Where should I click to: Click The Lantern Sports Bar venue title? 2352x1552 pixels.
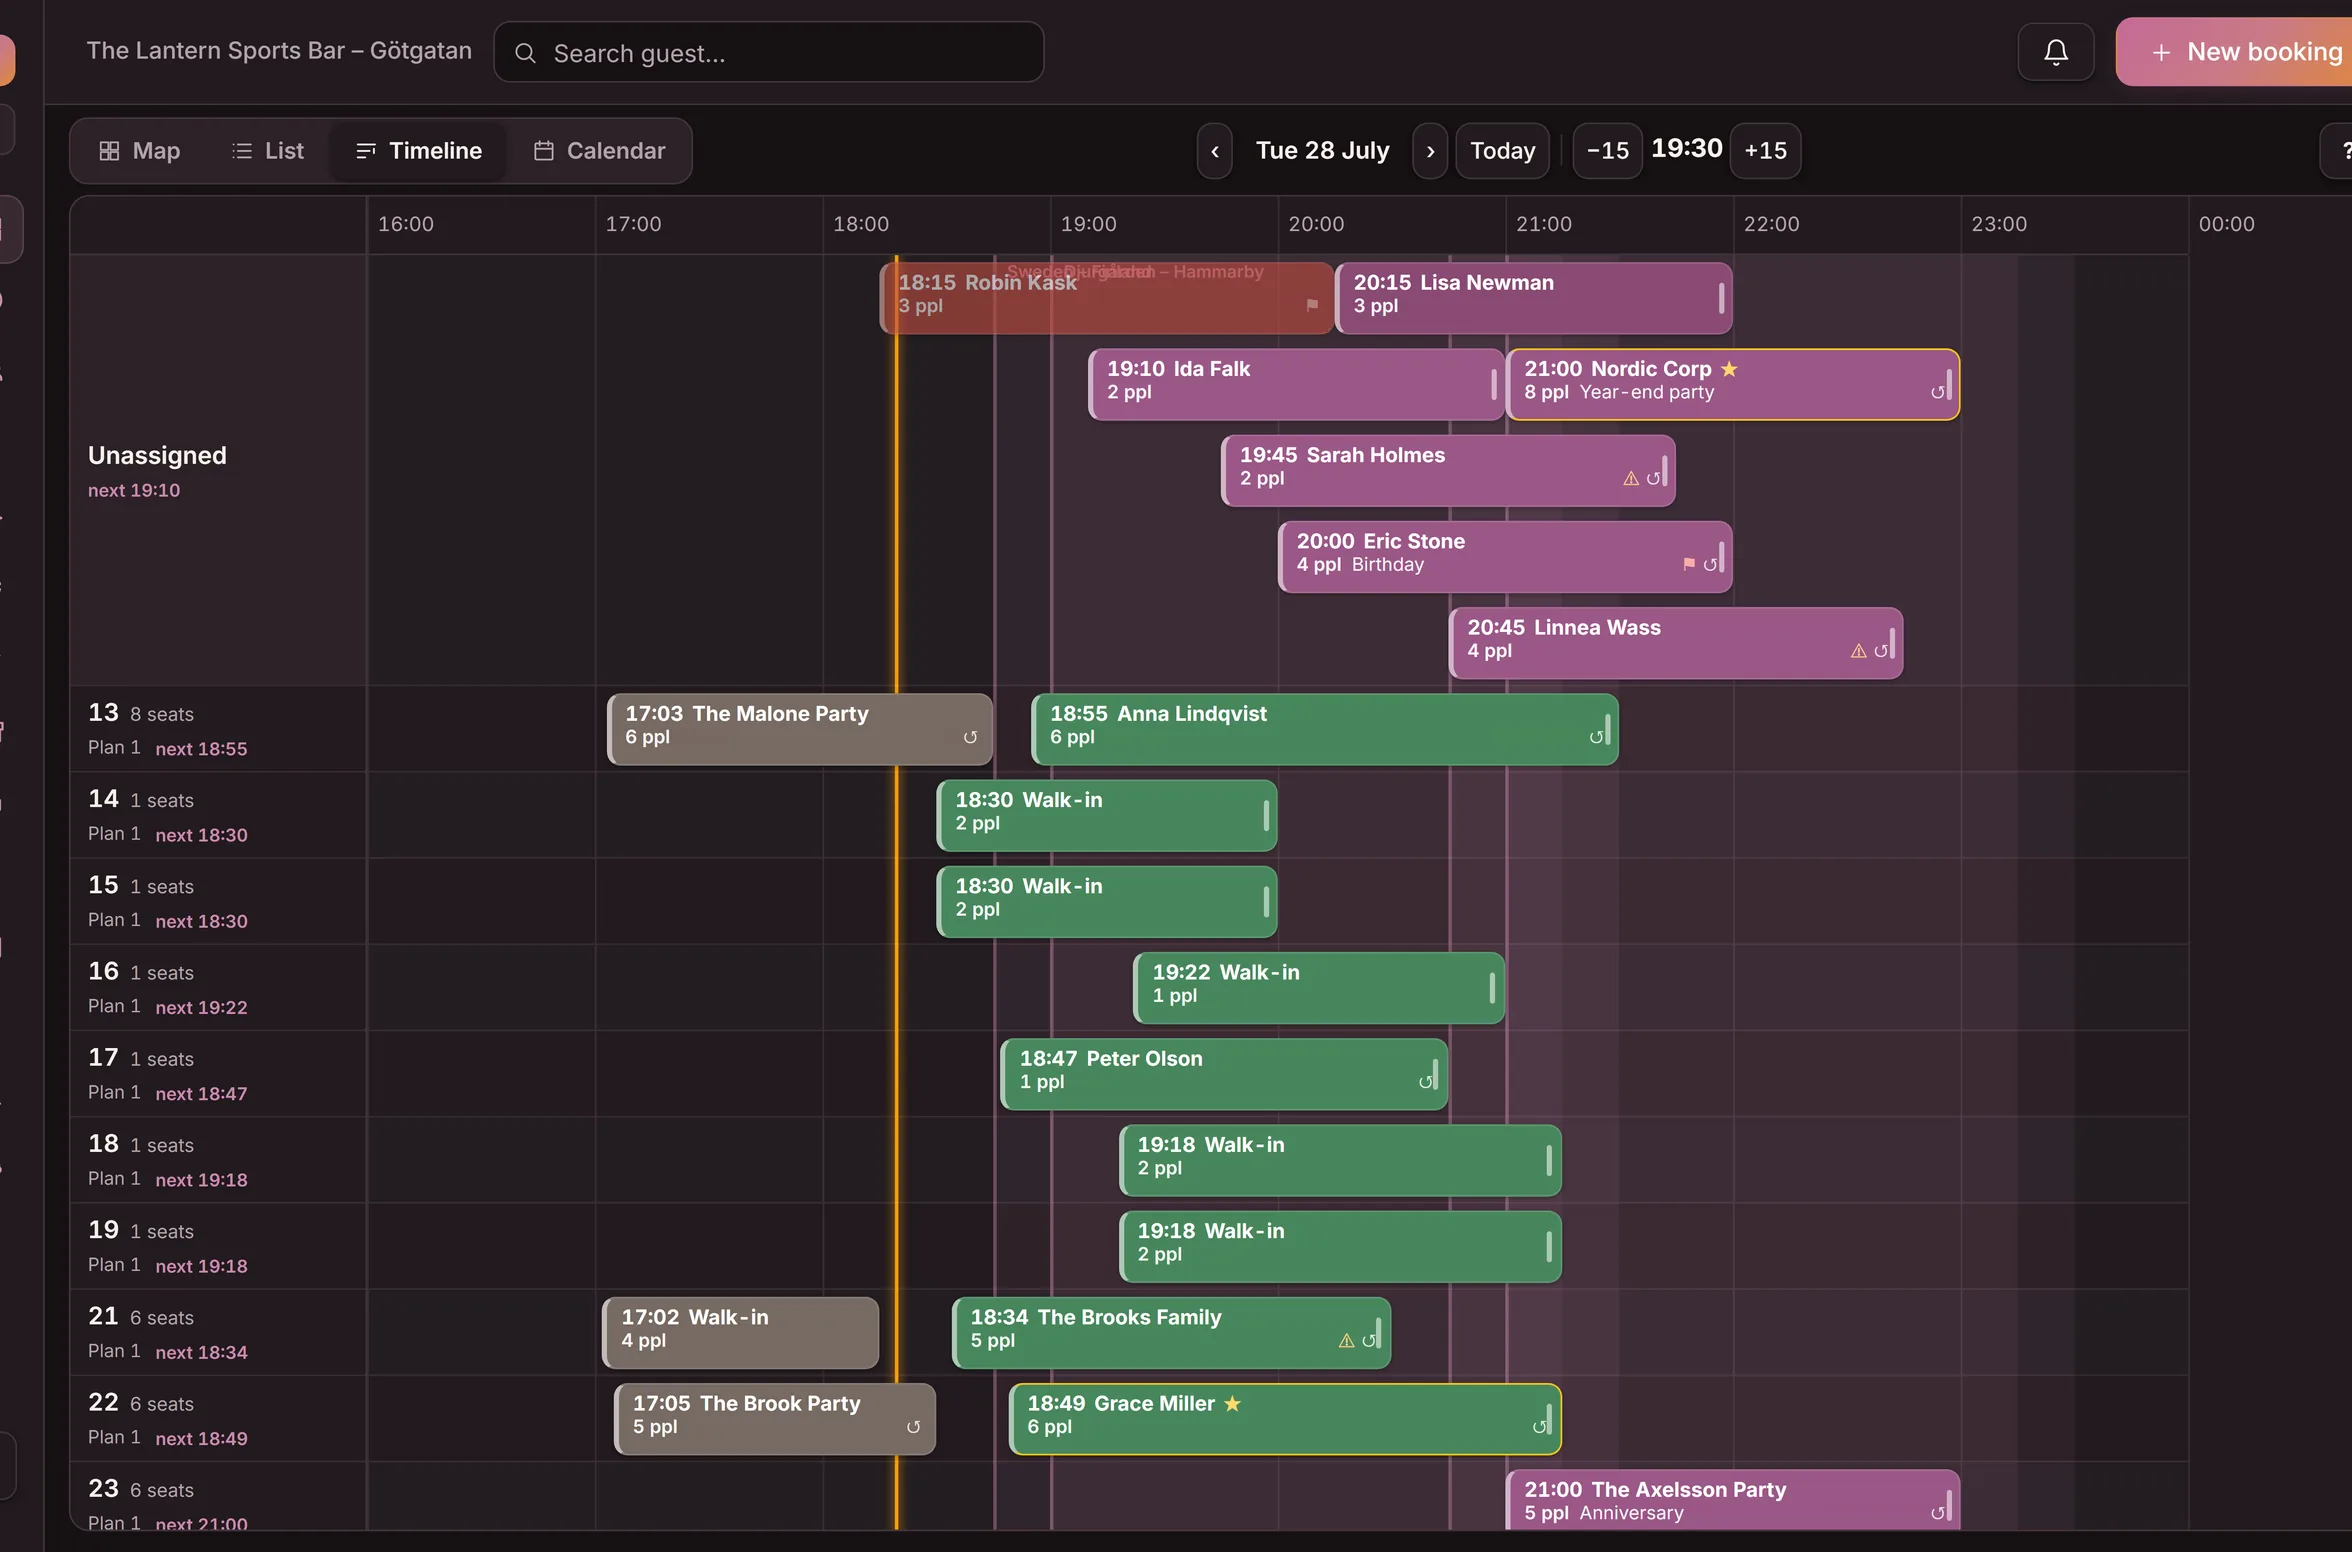point(279,51)
